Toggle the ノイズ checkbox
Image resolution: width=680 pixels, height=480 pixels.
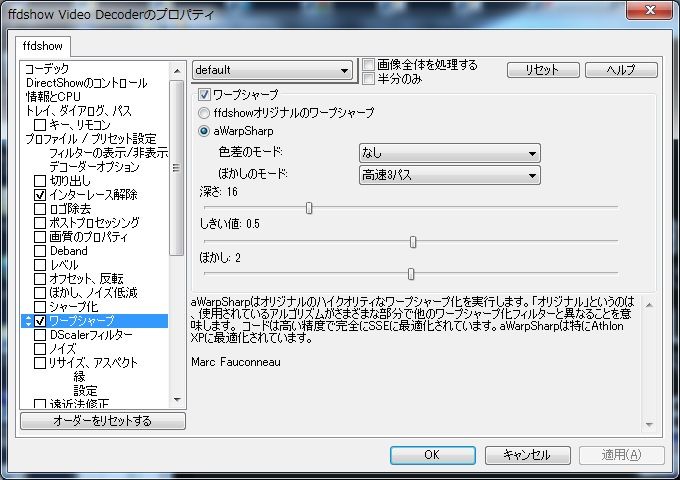tap(40, 349)
